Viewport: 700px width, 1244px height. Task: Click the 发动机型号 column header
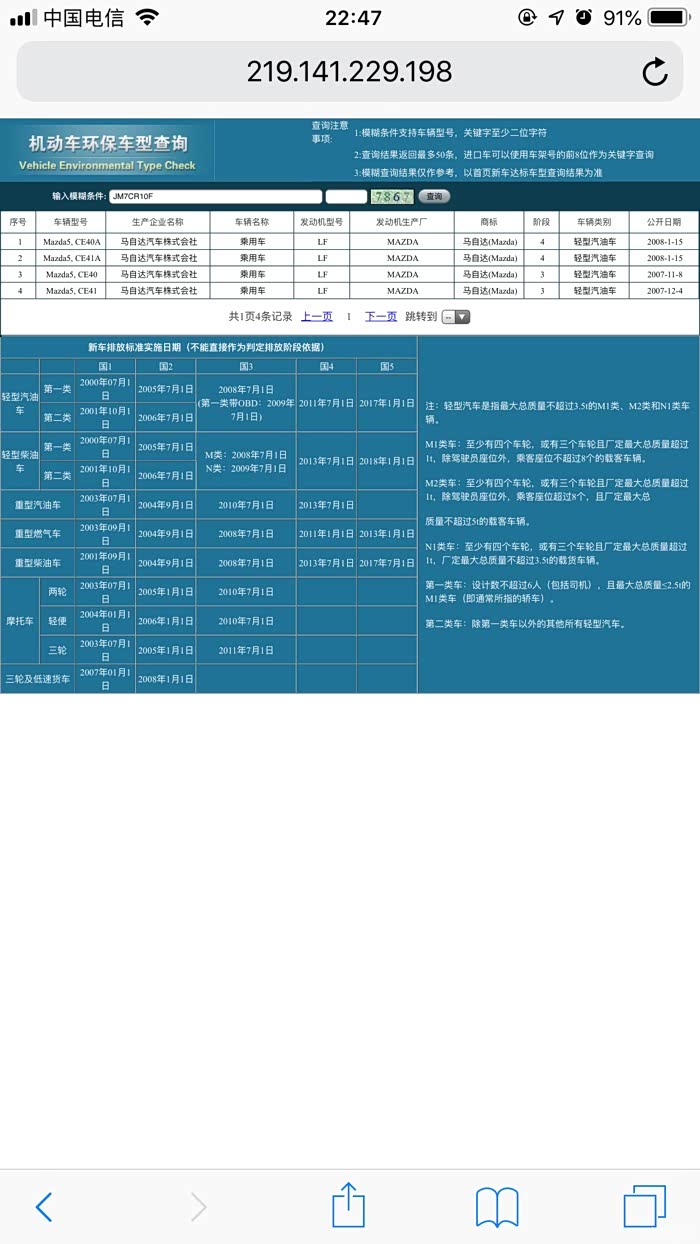point(322,222)
